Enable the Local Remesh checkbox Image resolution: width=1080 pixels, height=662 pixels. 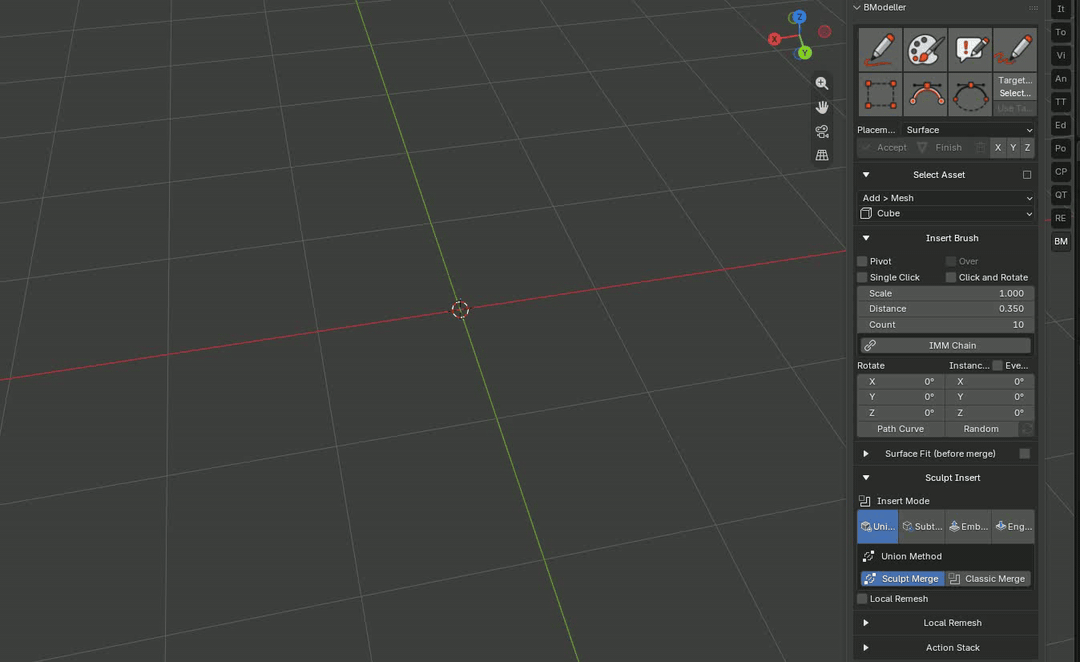[862, 599]
